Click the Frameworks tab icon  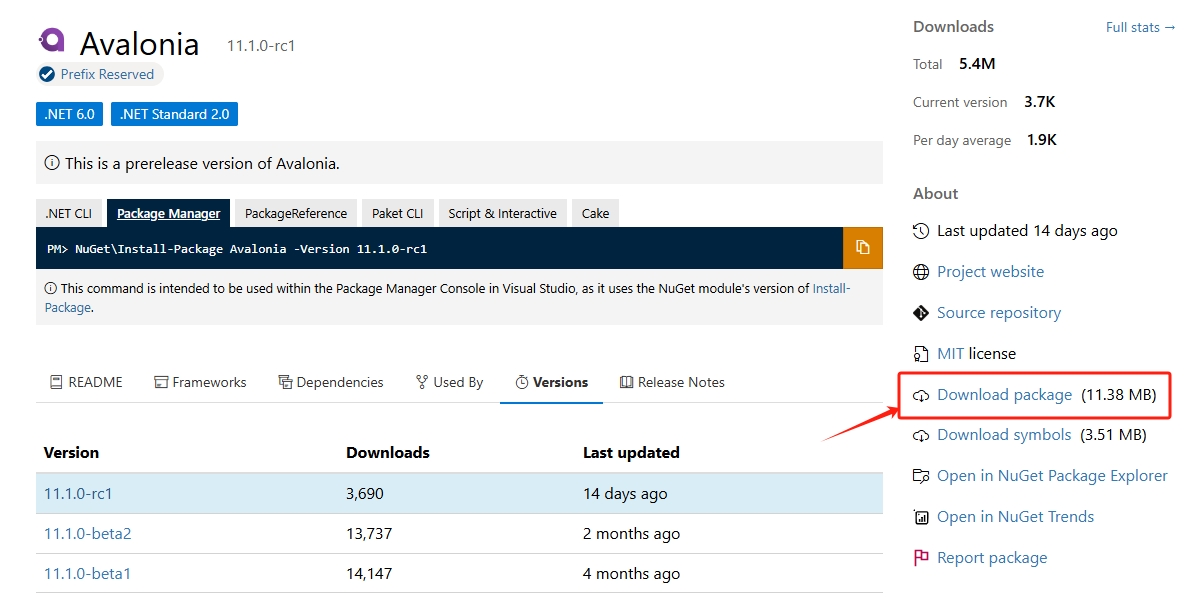(x=160, y=382)
